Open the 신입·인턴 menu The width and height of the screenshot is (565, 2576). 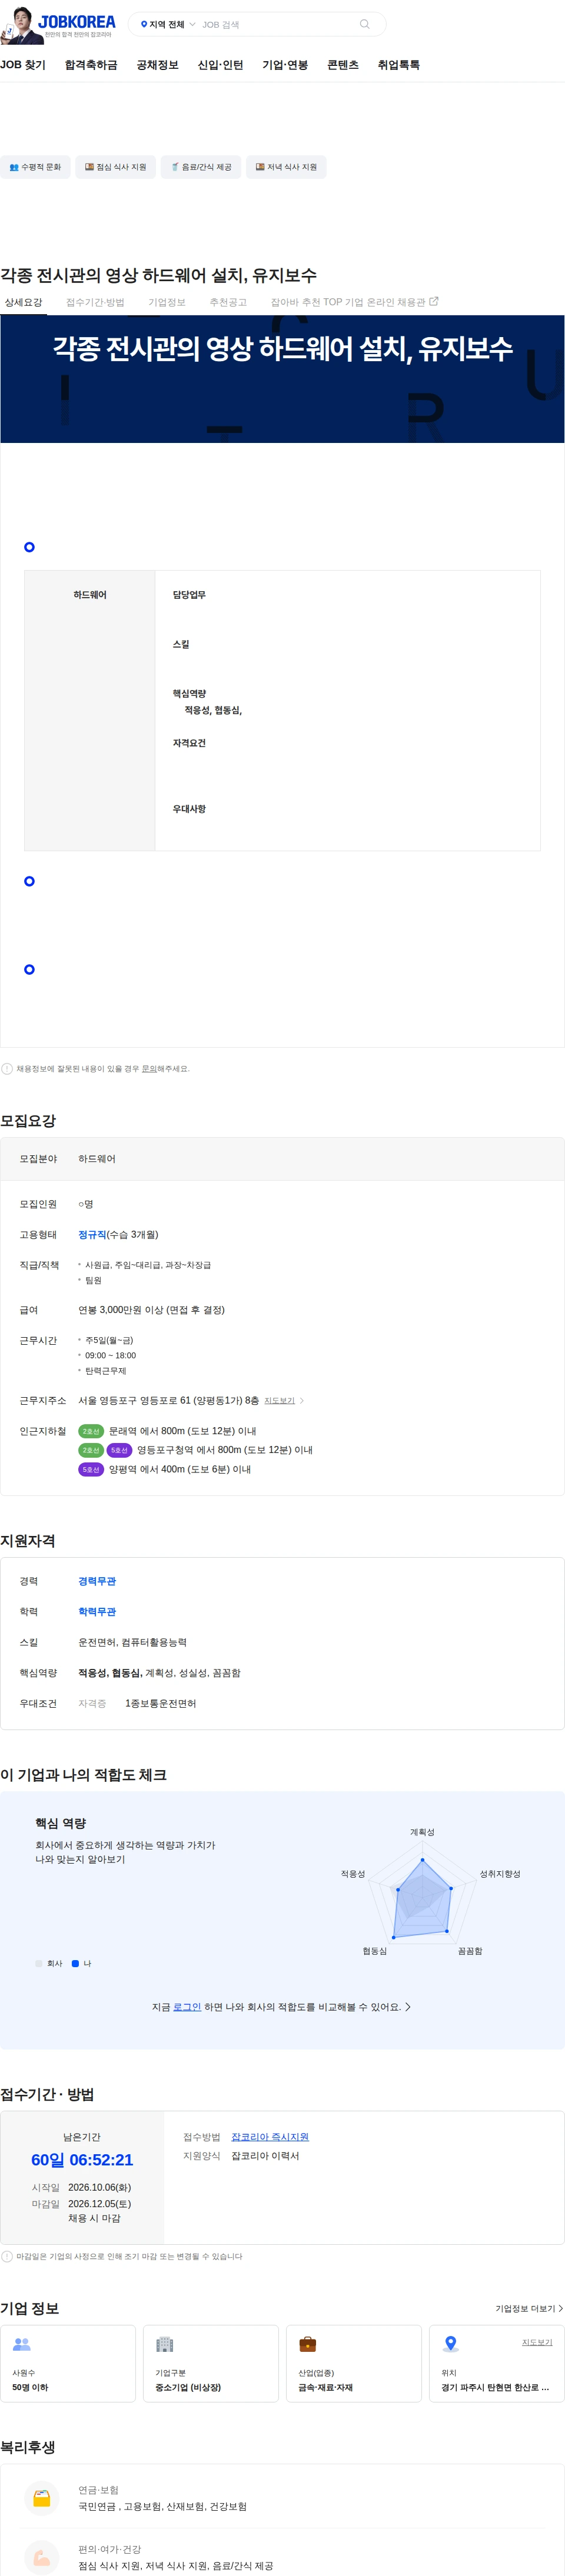click(220, 65)
